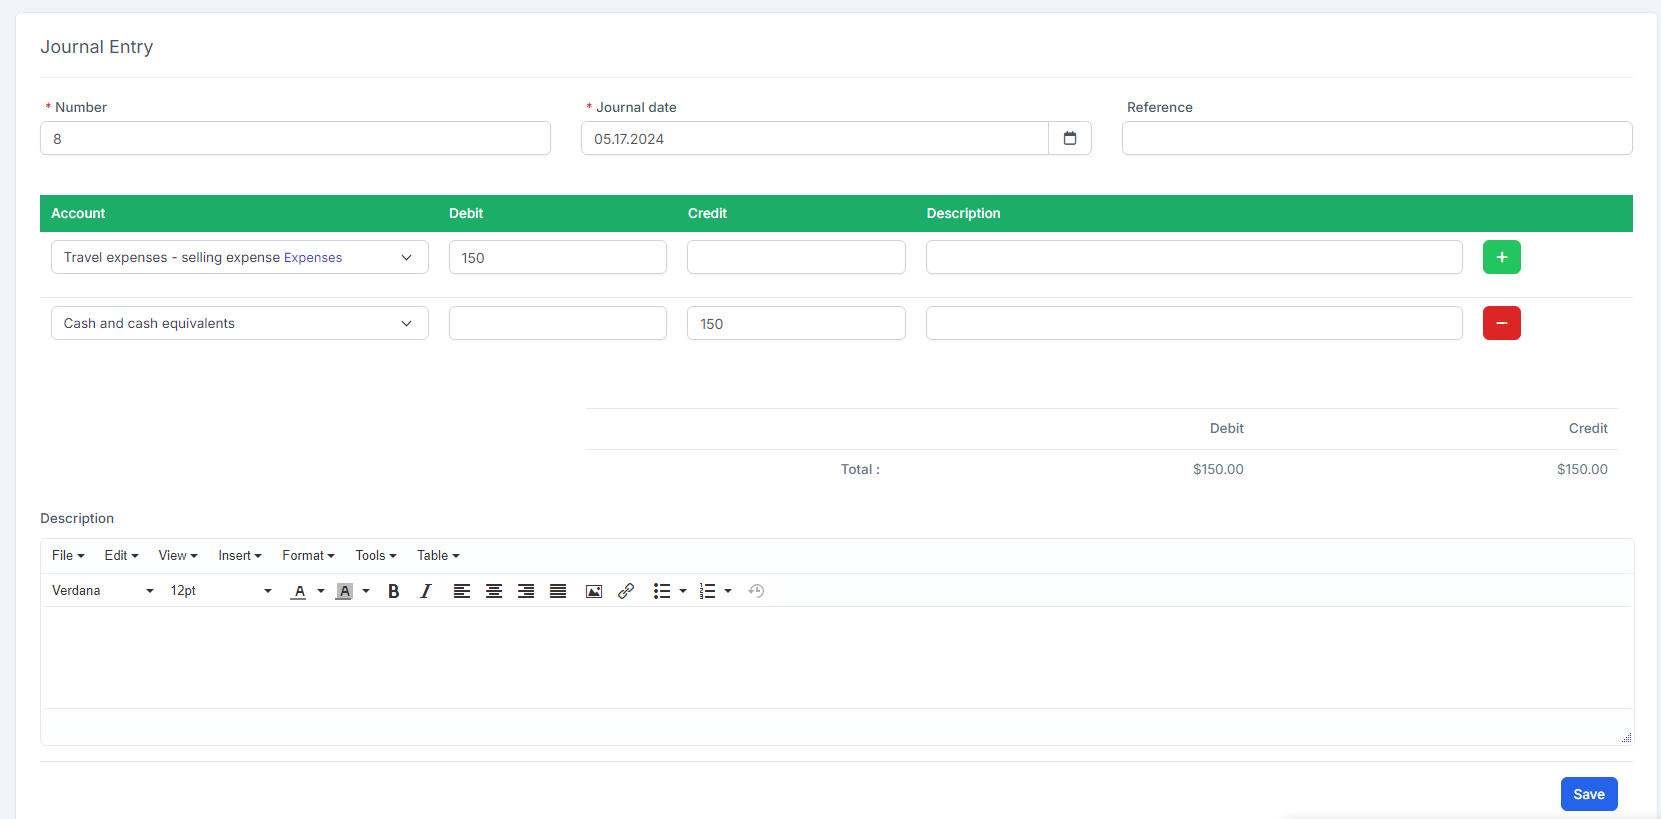Toggle italic text formatting

[x=426, y=591]
